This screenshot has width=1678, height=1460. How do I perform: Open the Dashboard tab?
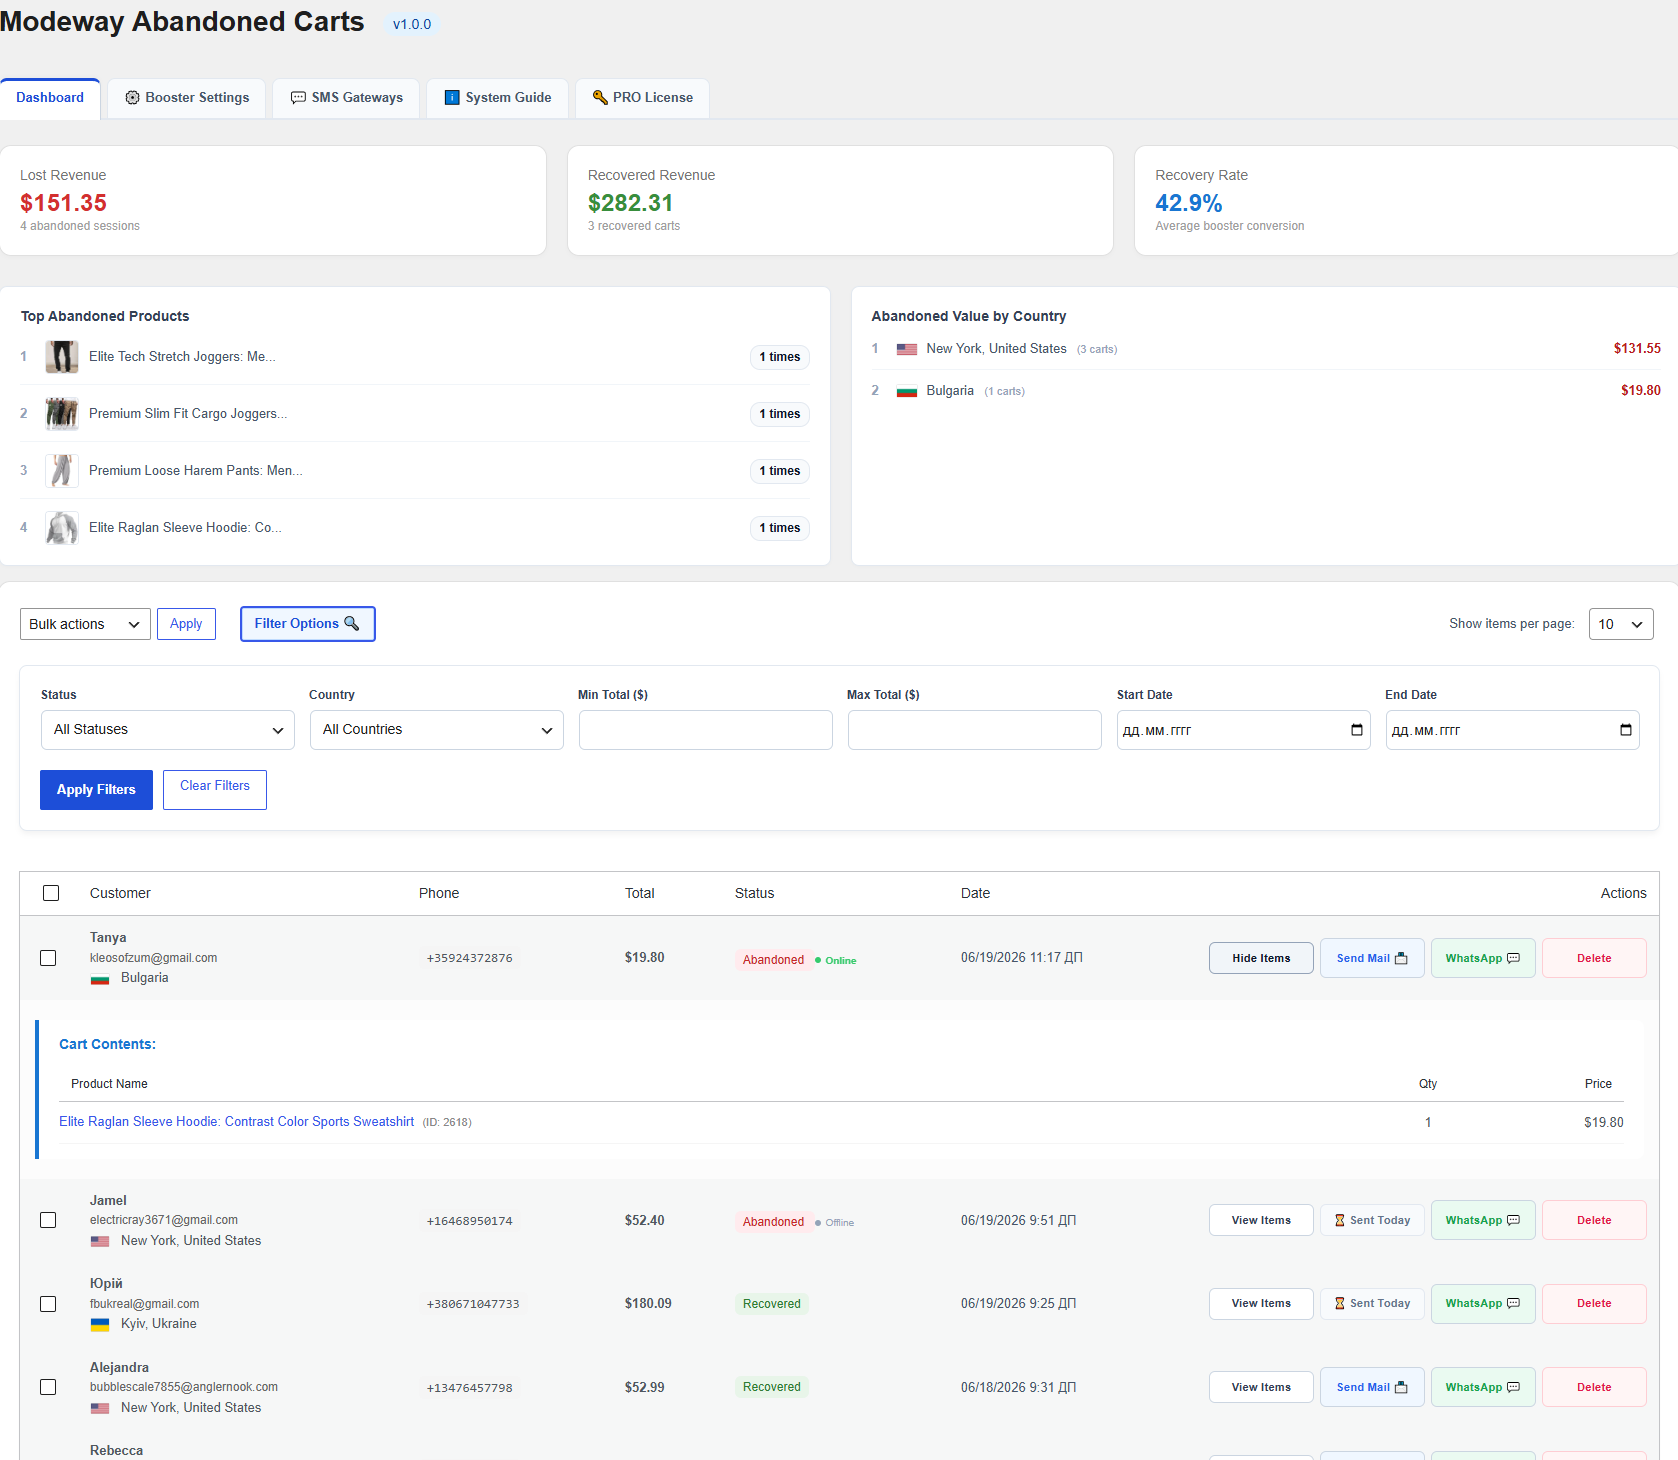pyautogui.click(x=50, y=98)
